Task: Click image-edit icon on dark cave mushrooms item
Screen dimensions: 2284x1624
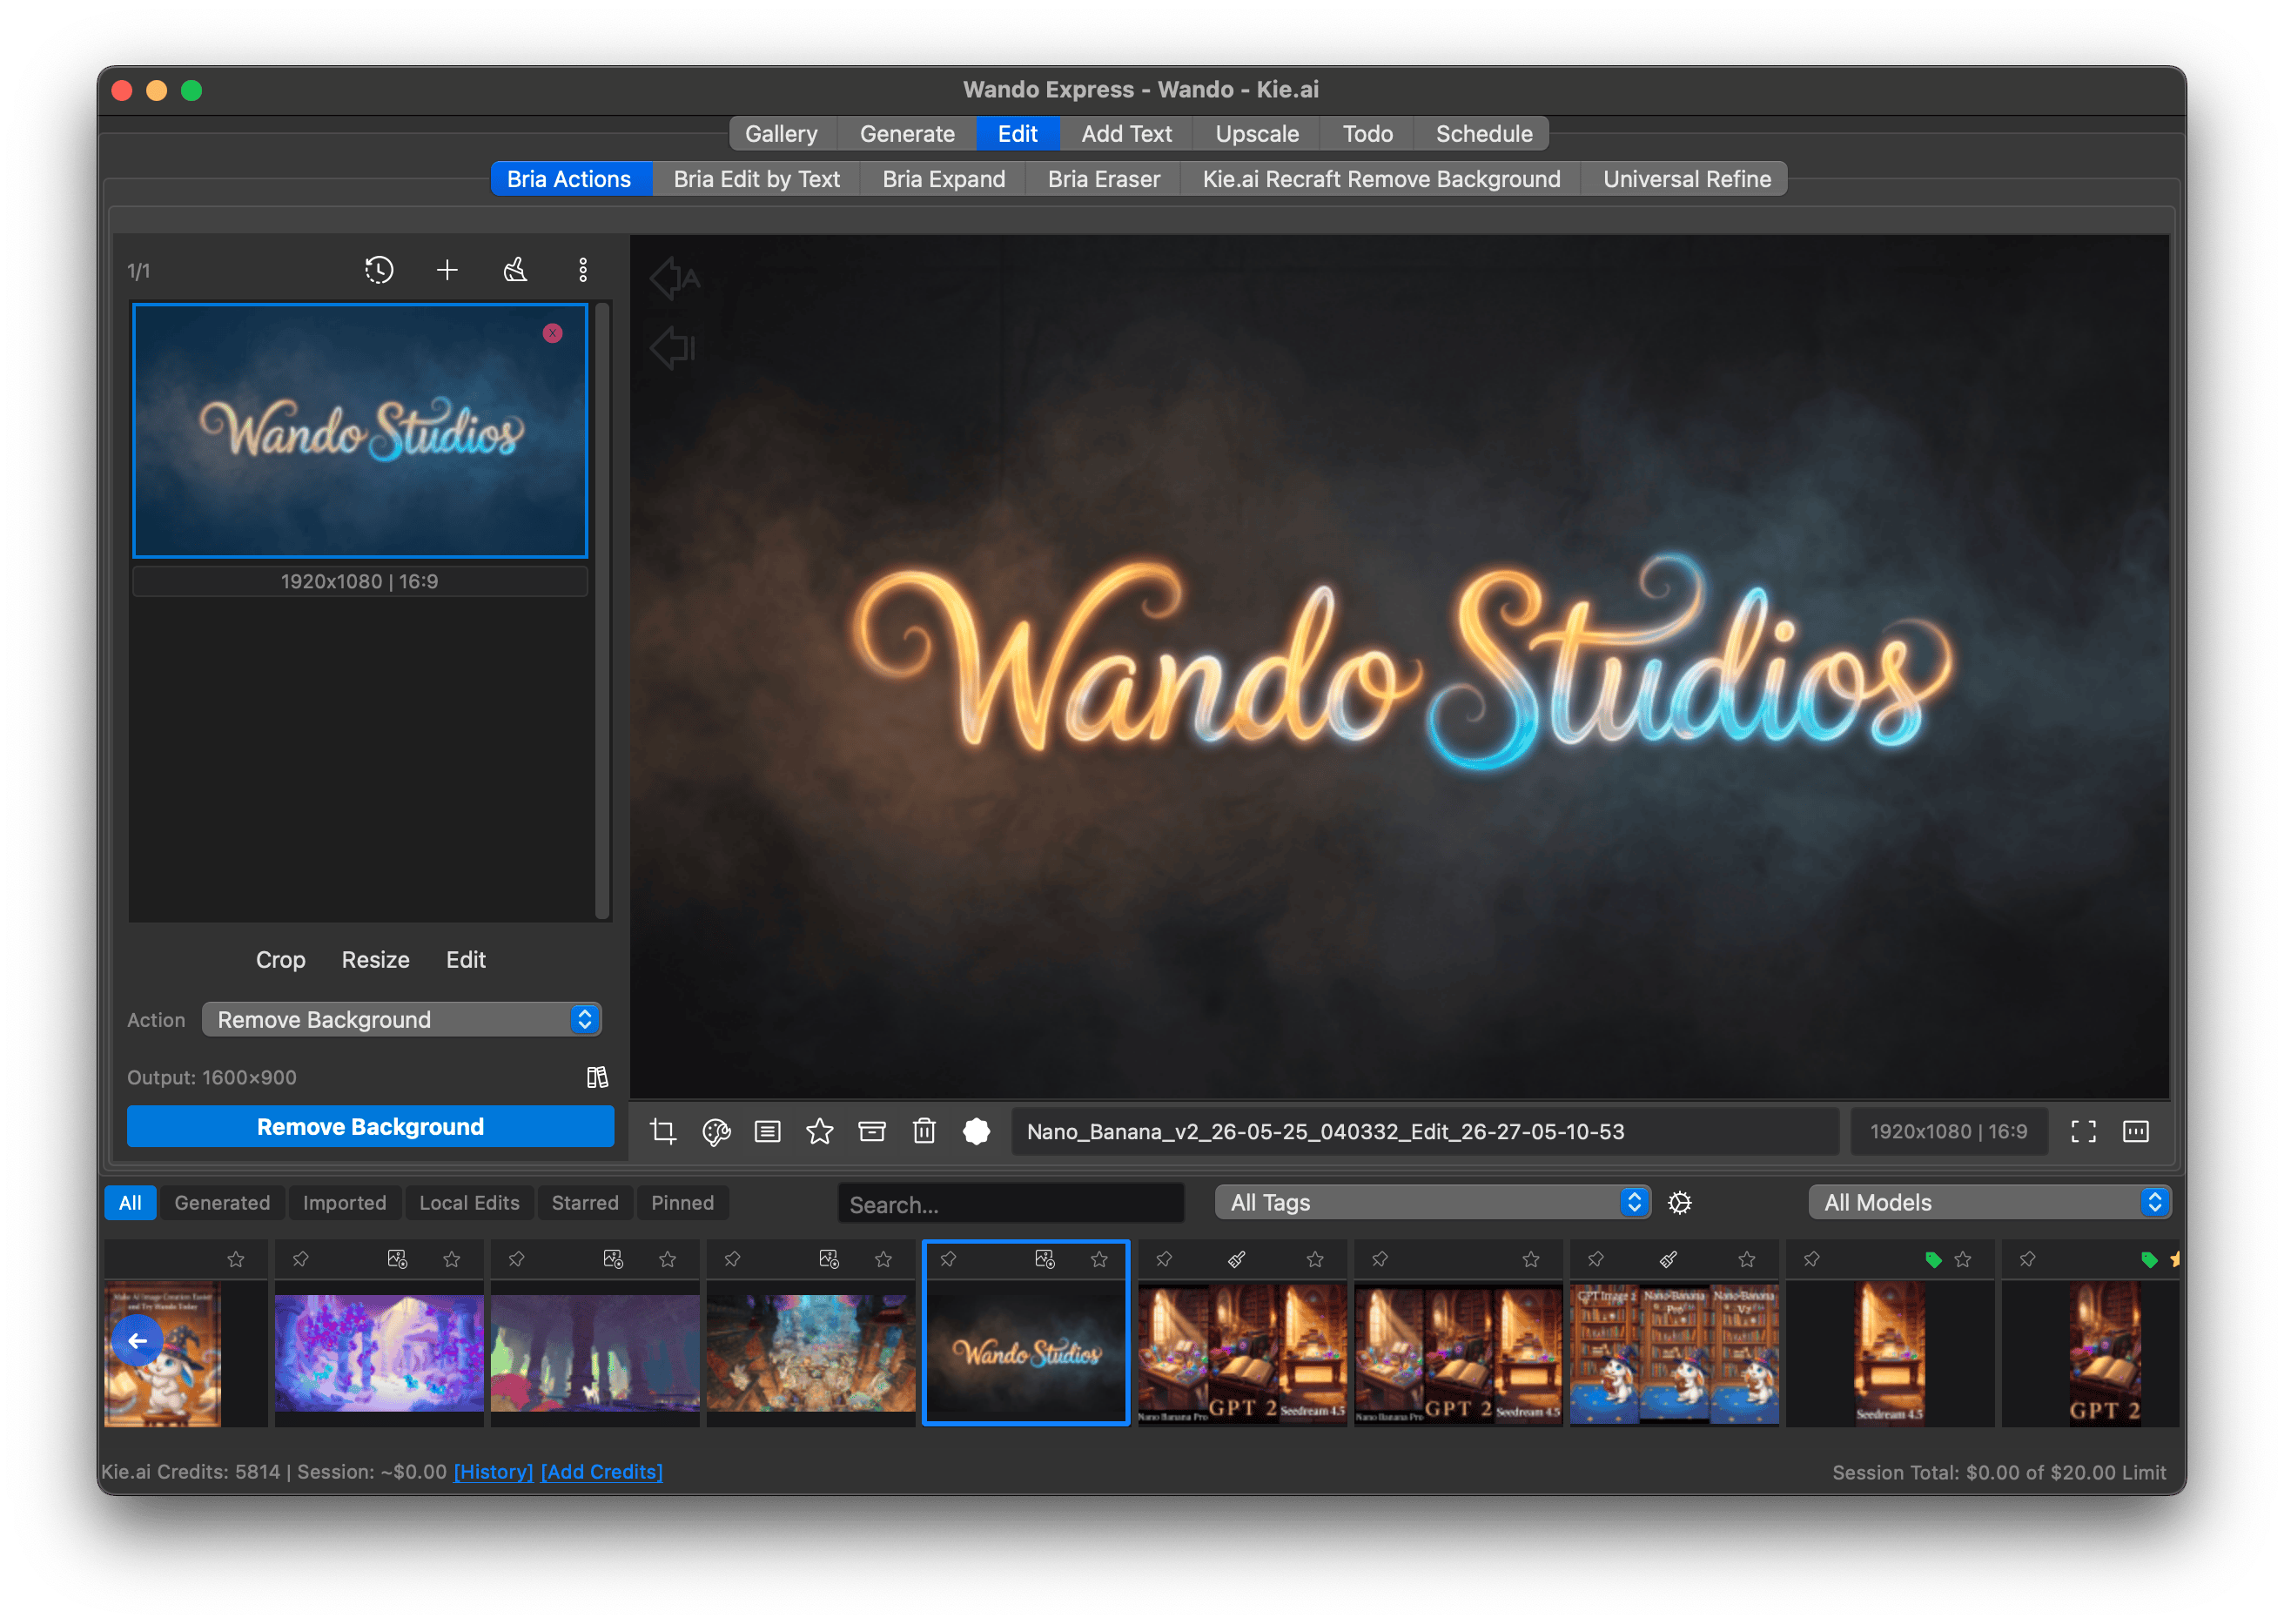Action: (x=613, y=1259)
